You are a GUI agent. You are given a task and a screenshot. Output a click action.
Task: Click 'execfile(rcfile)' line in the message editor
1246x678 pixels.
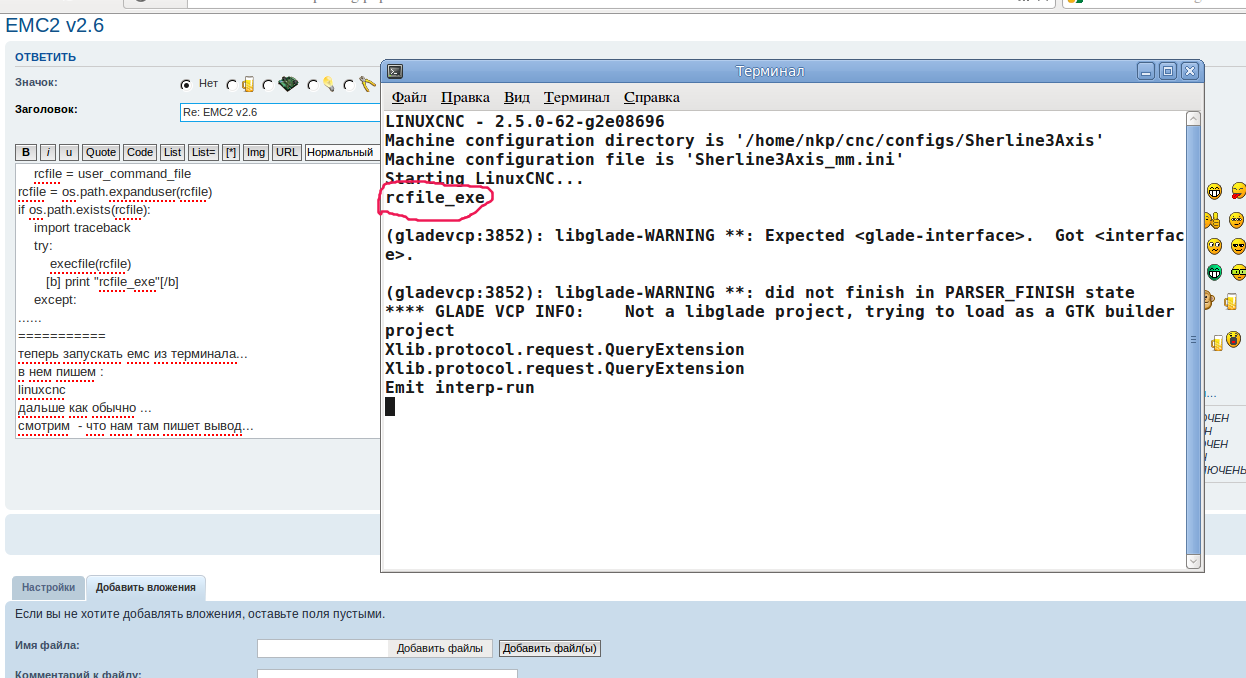point(90,264)
